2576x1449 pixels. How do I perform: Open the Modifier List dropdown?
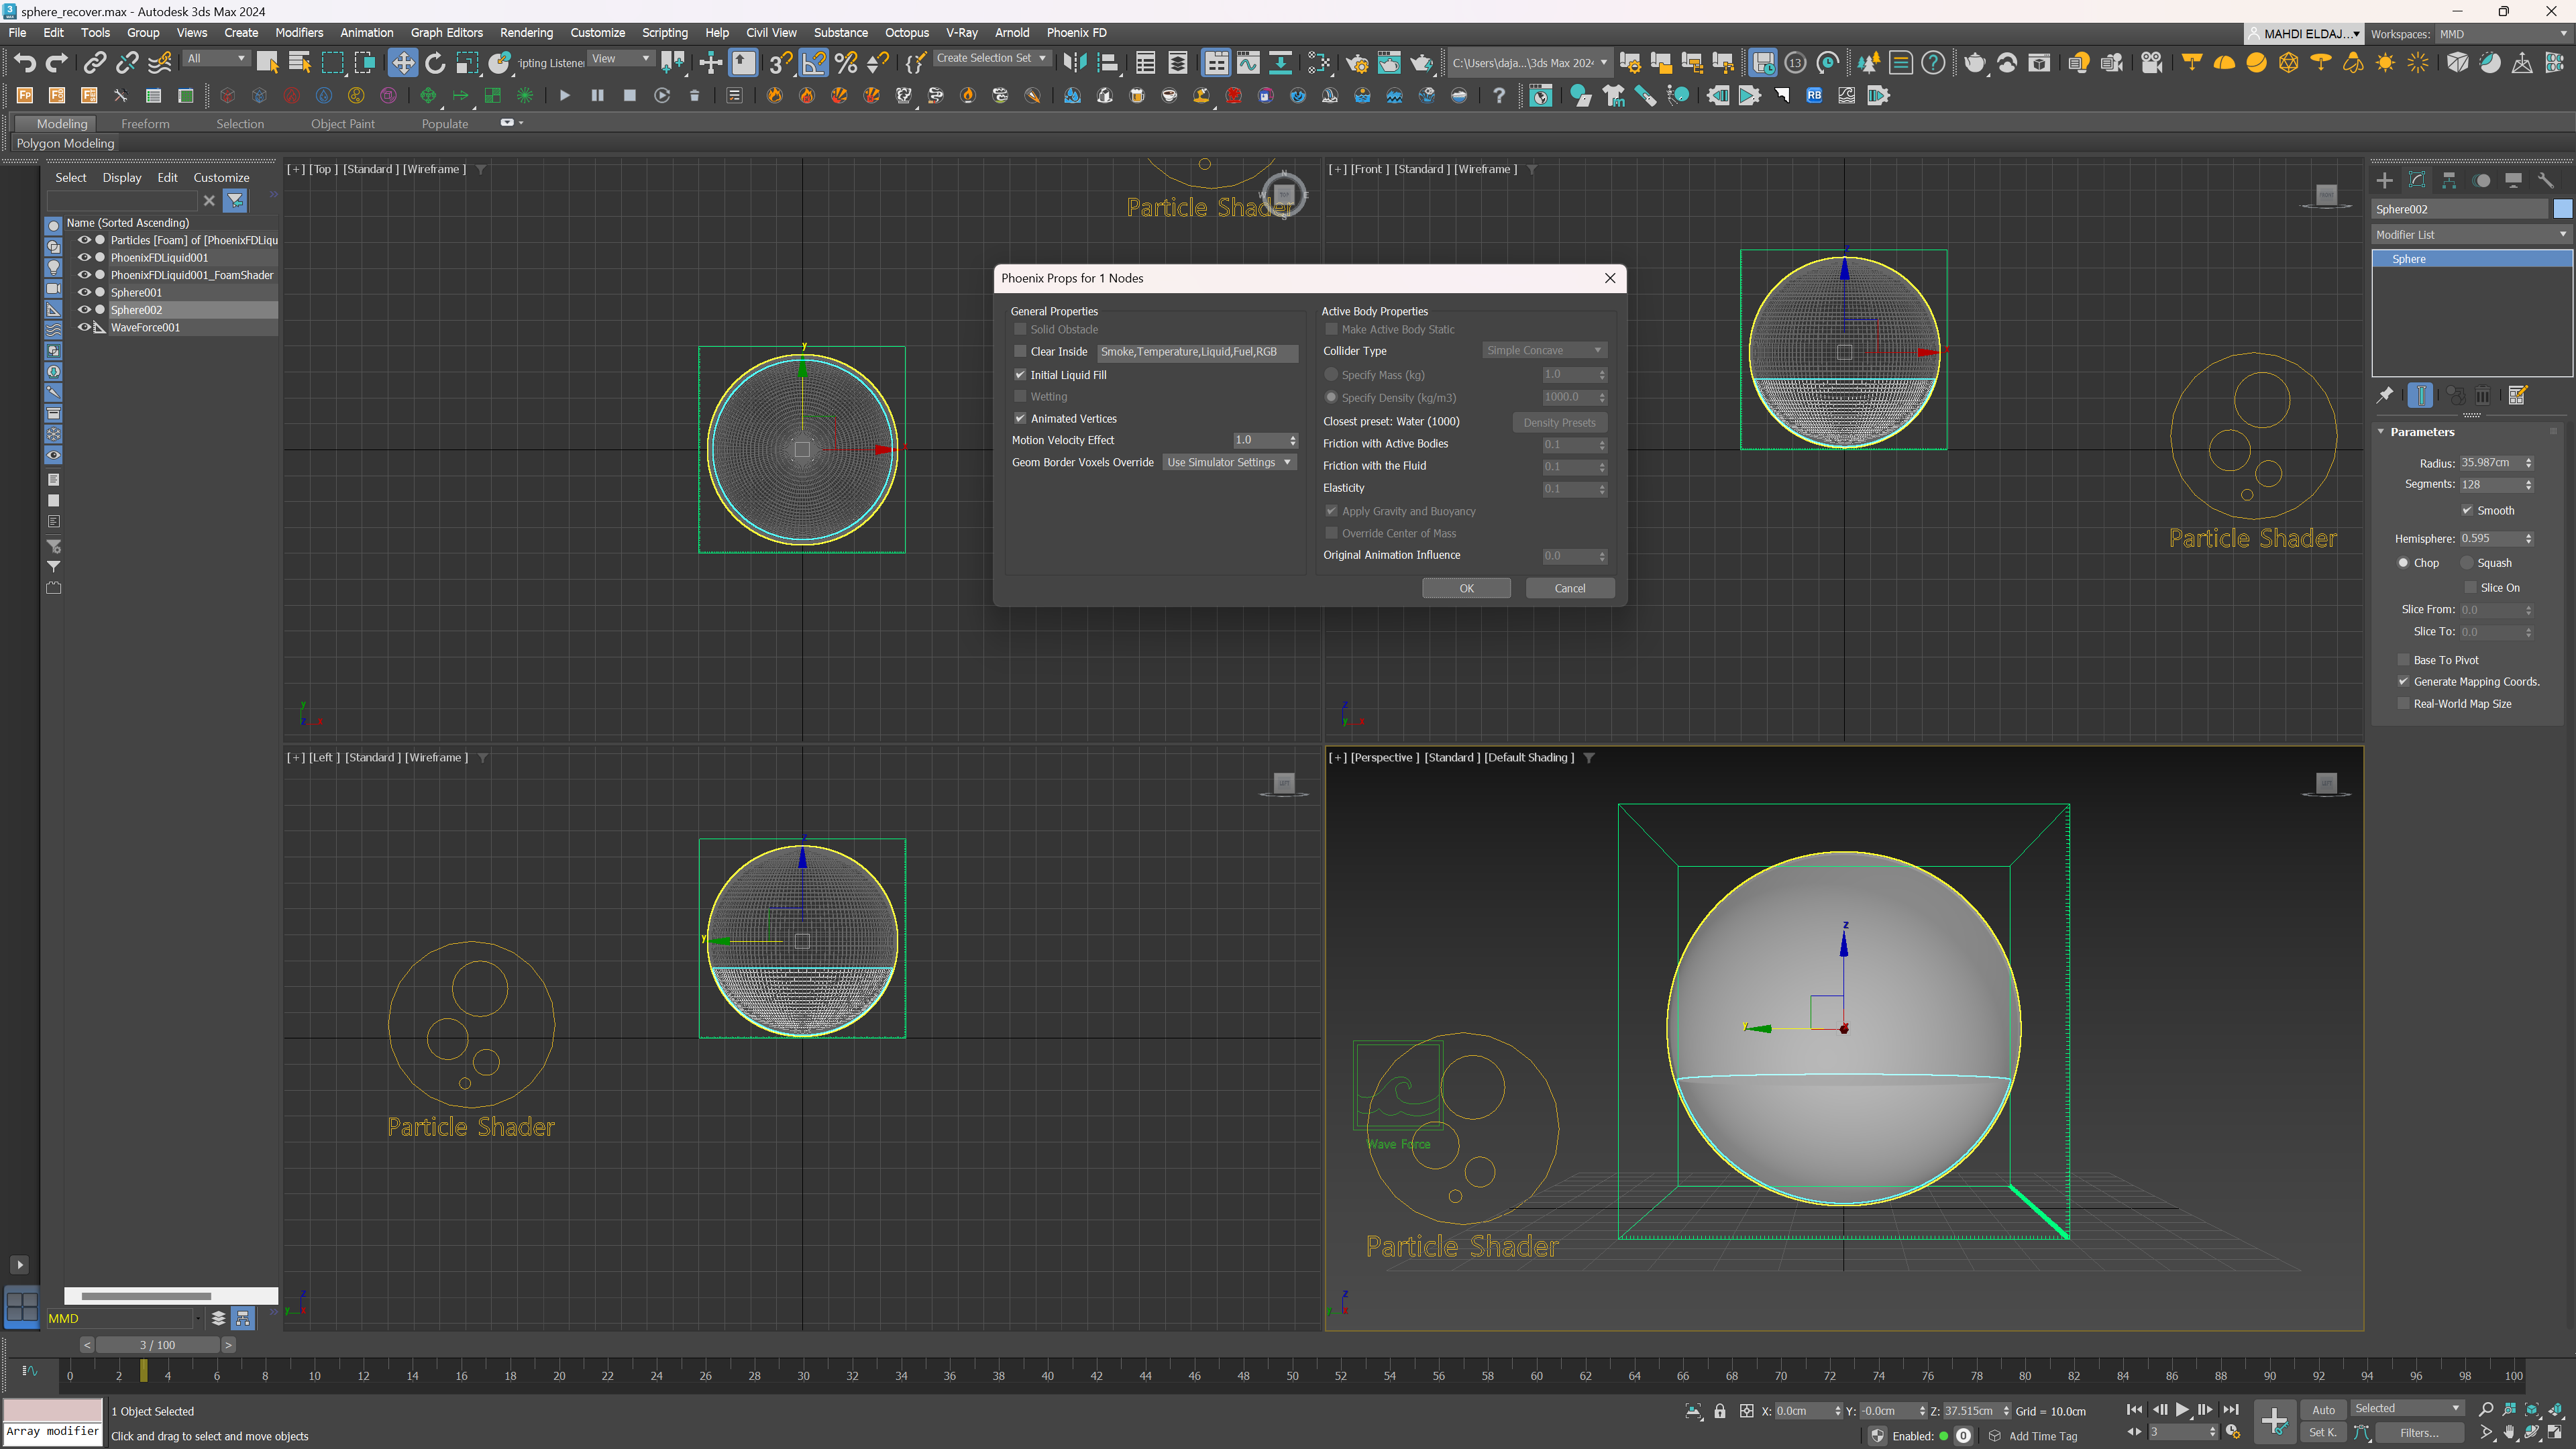click(x=2472, y=234)
